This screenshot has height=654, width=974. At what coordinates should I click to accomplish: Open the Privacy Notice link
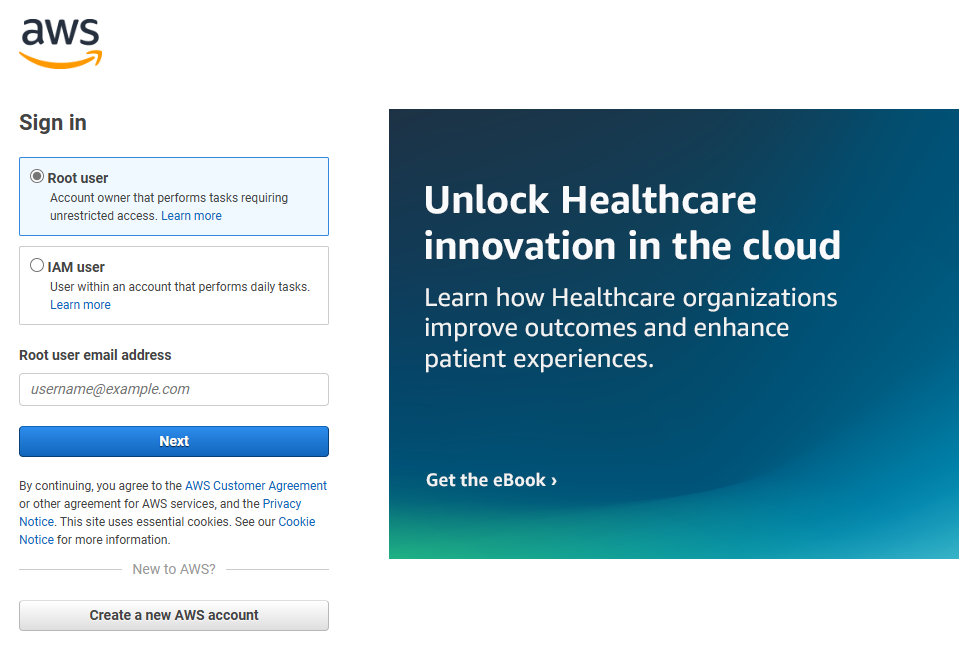click(x=282, y=504)
